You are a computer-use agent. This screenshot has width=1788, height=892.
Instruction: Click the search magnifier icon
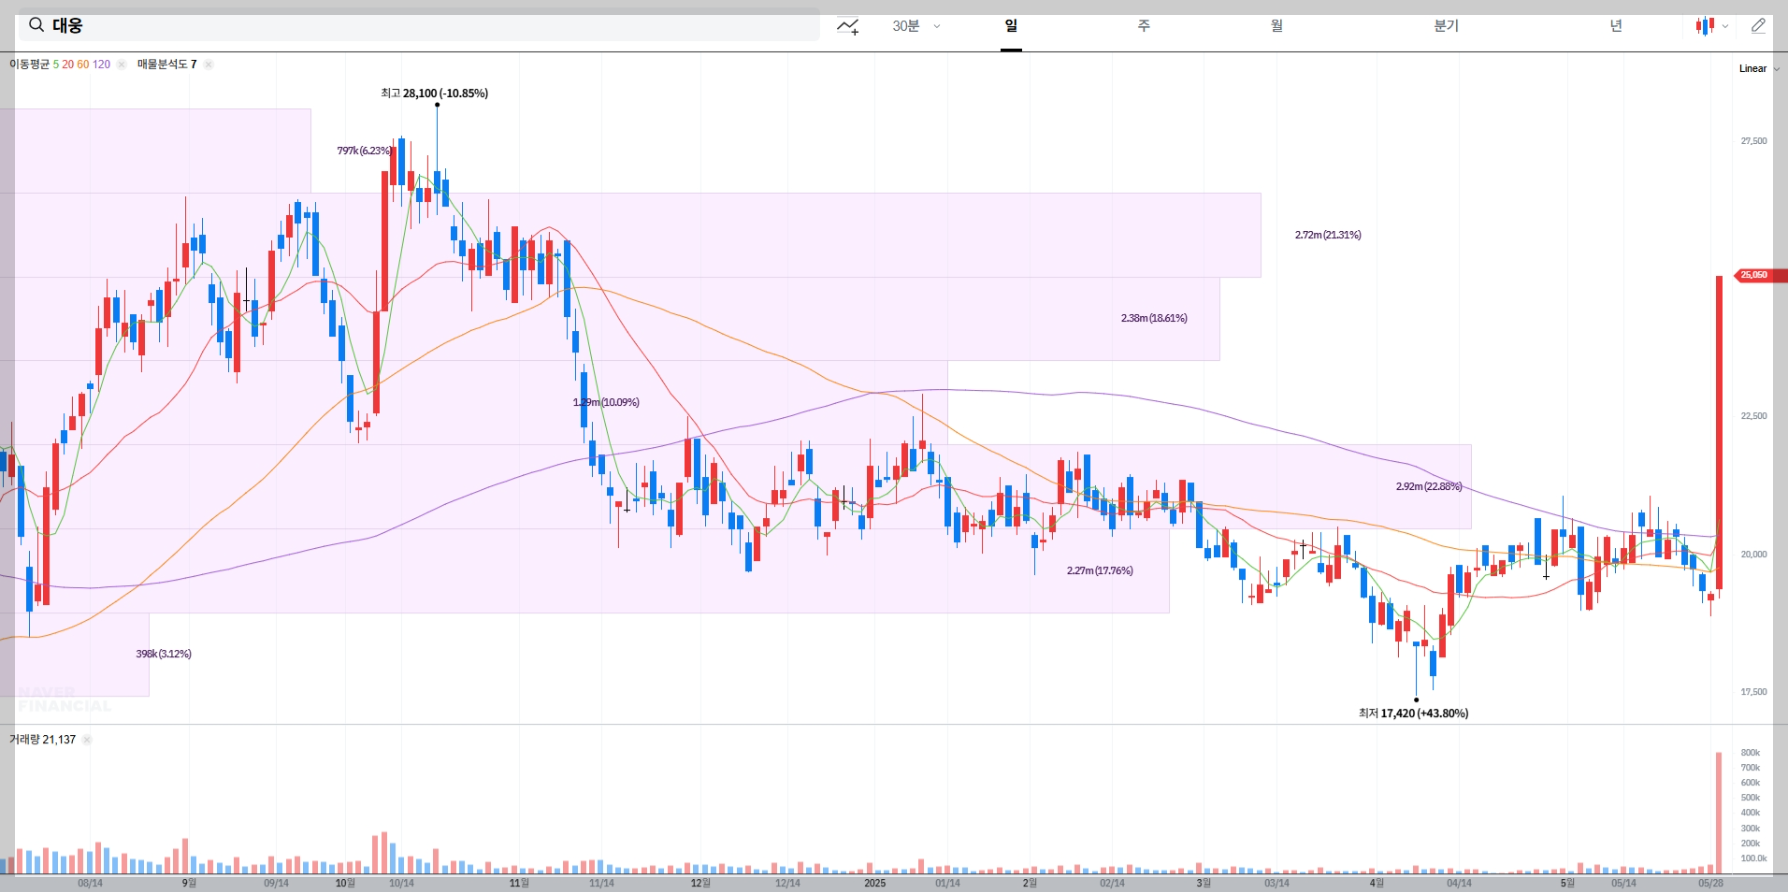36,25
